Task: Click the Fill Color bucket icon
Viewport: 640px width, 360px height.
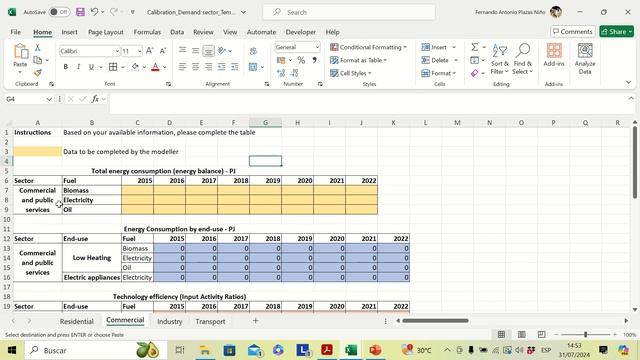Action: [x=135, y=67]
